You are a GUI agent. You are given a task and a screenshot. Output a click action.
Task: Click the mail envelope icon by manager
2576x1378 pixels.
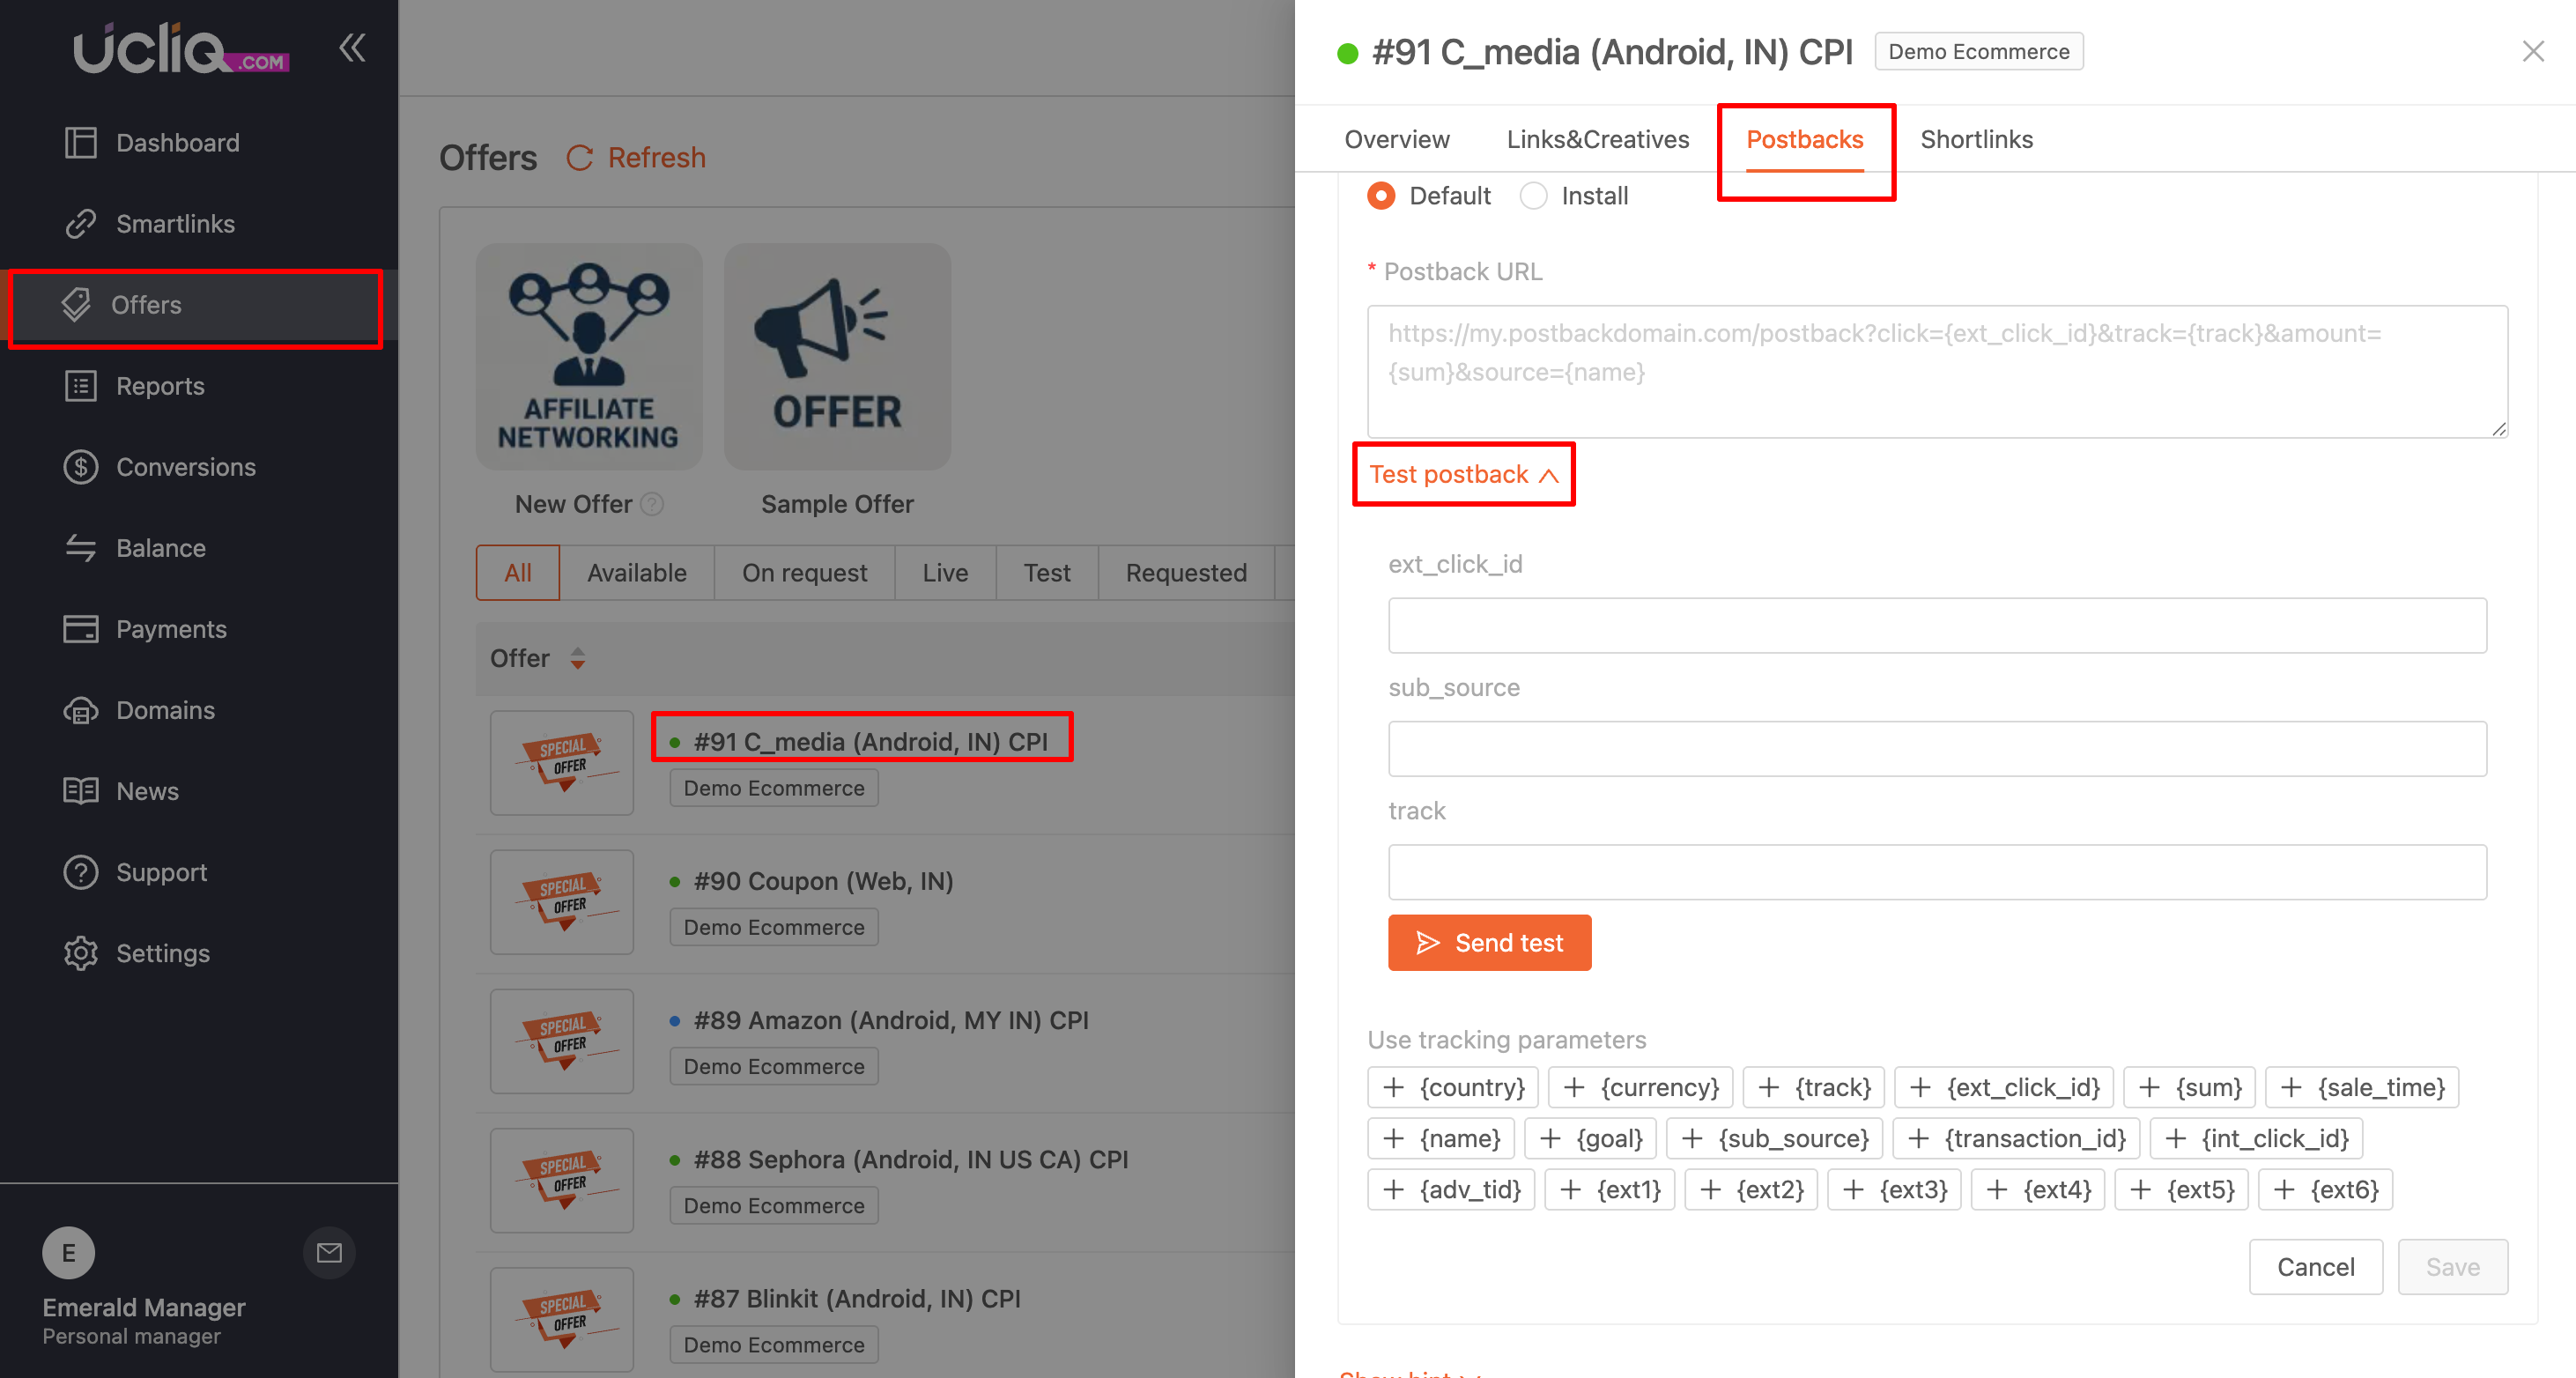pyautogui.click(x=329, y=1252)
